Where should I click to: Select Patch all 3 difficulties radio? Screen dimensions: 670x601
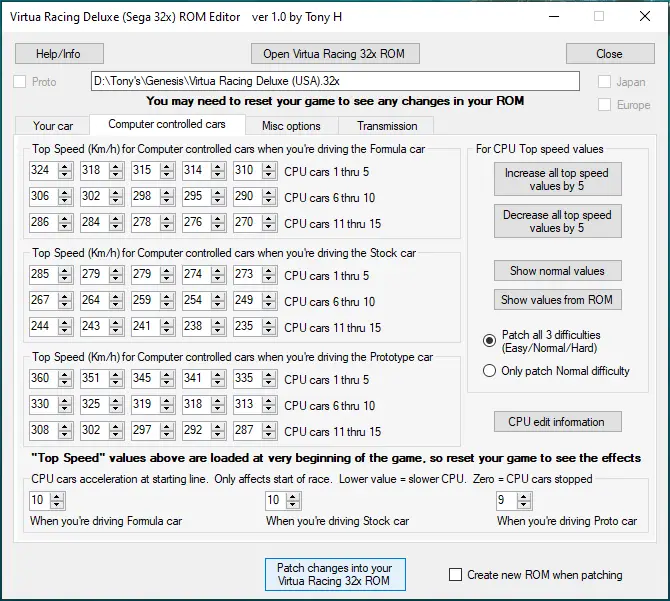click(x=489, y=340)
